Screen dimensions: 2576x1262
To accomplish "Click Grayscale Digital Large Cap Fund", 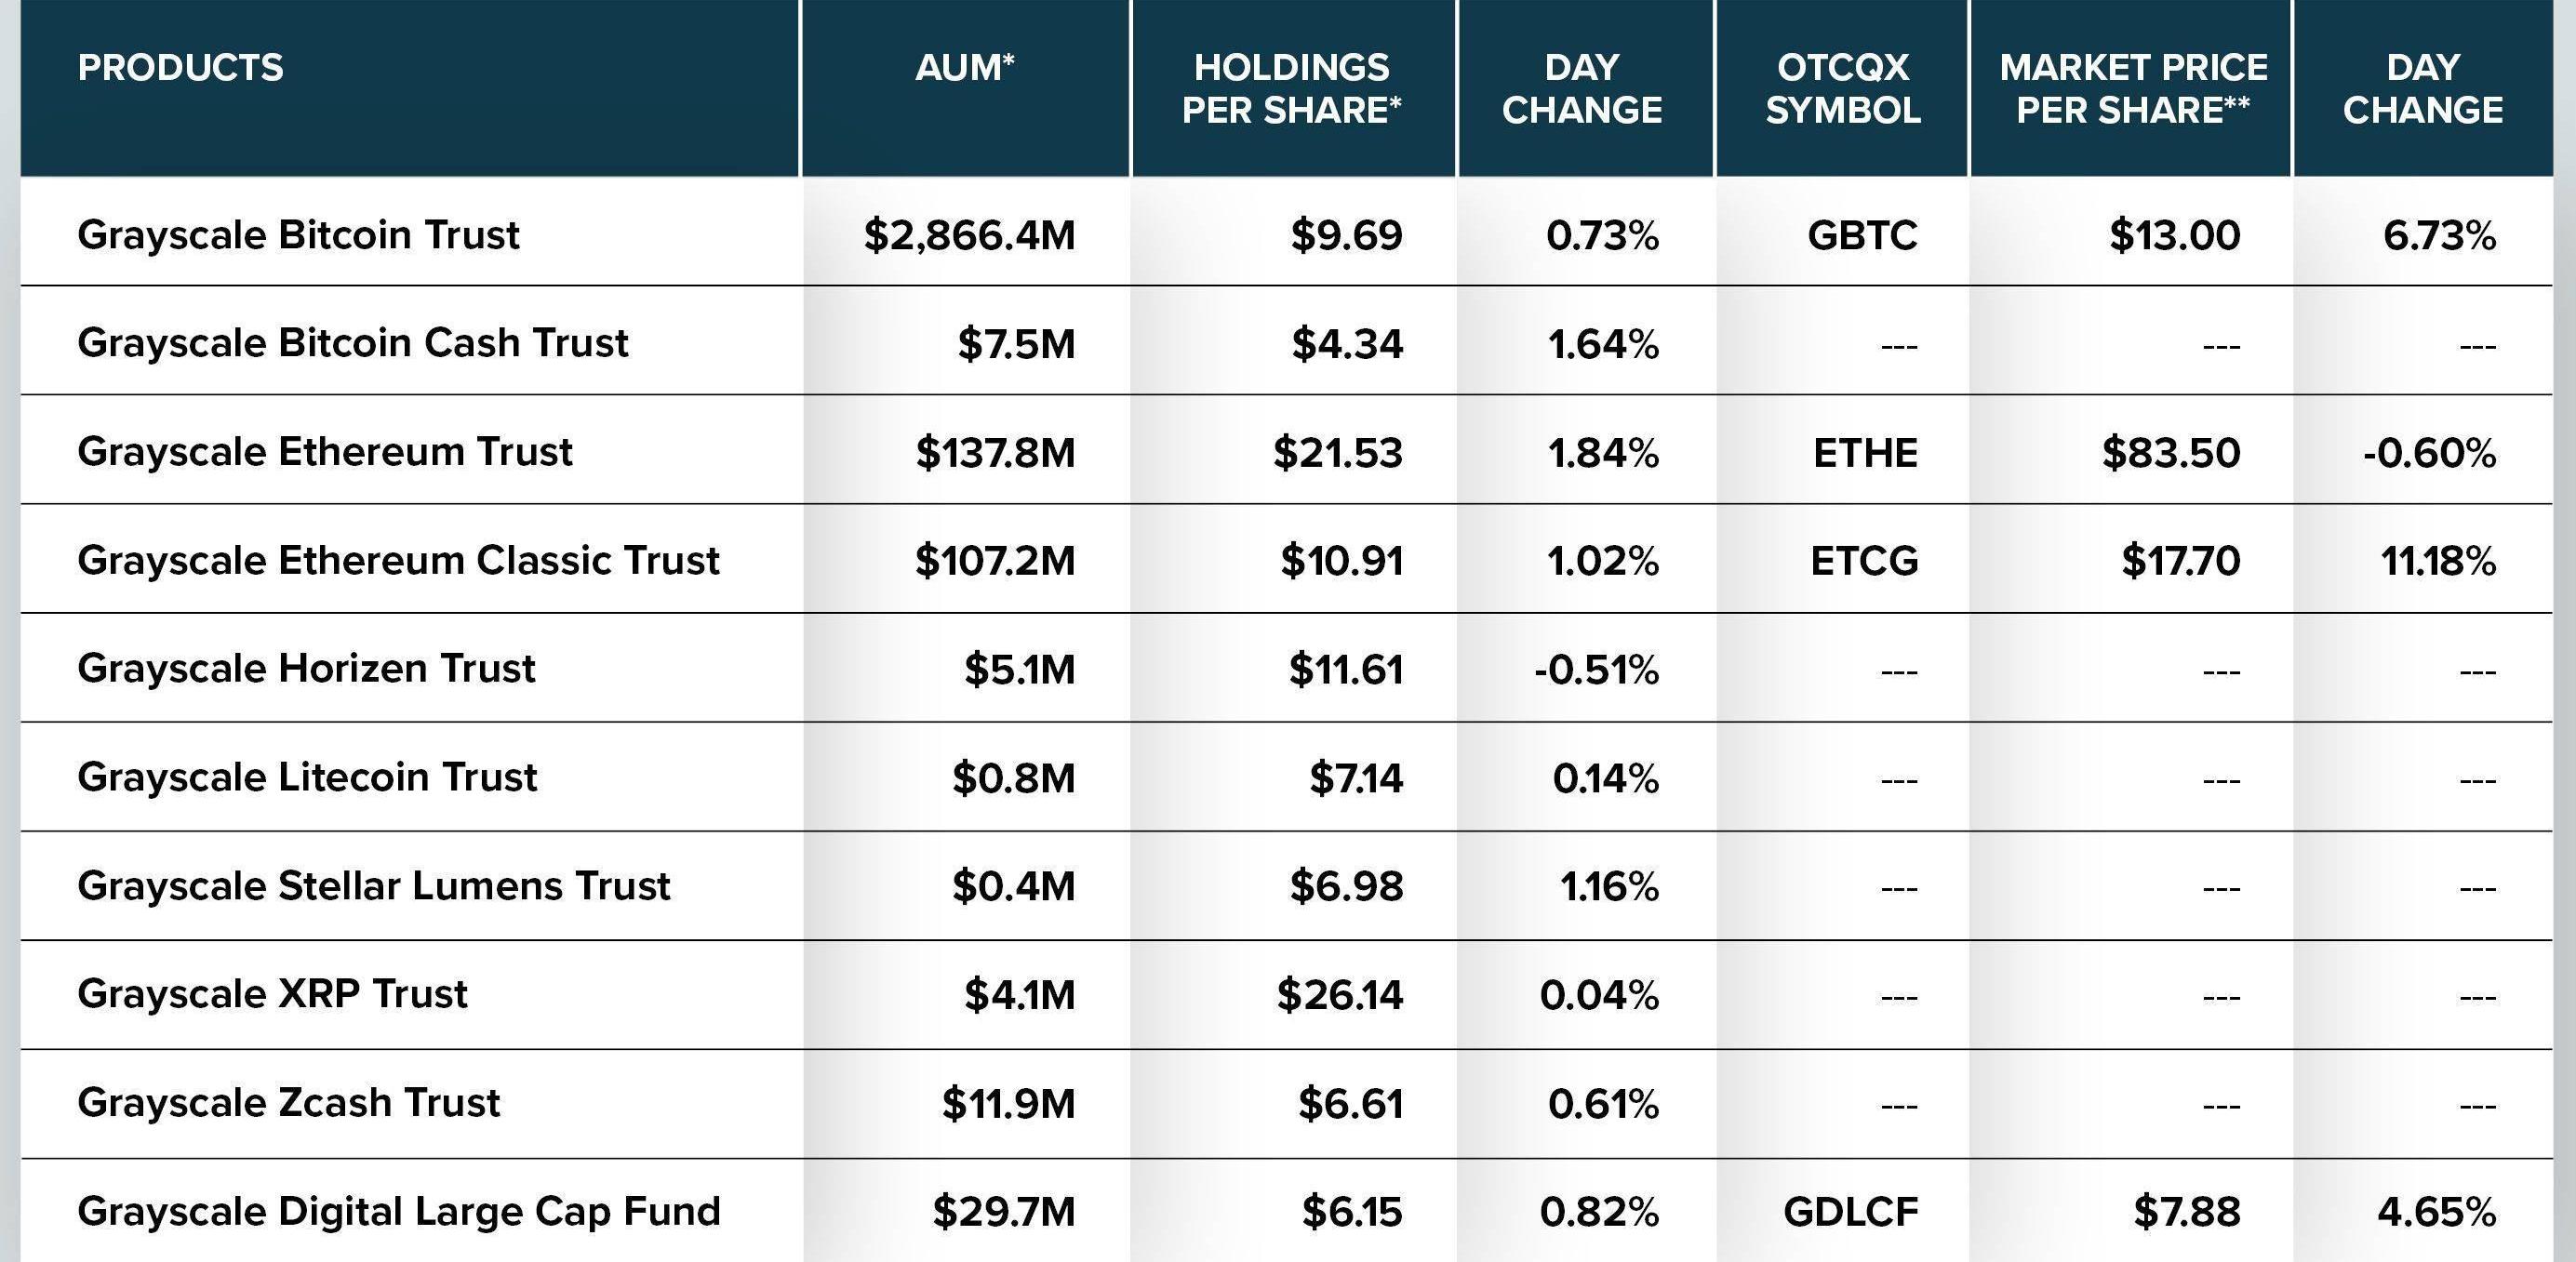I will pos(398,1211).
